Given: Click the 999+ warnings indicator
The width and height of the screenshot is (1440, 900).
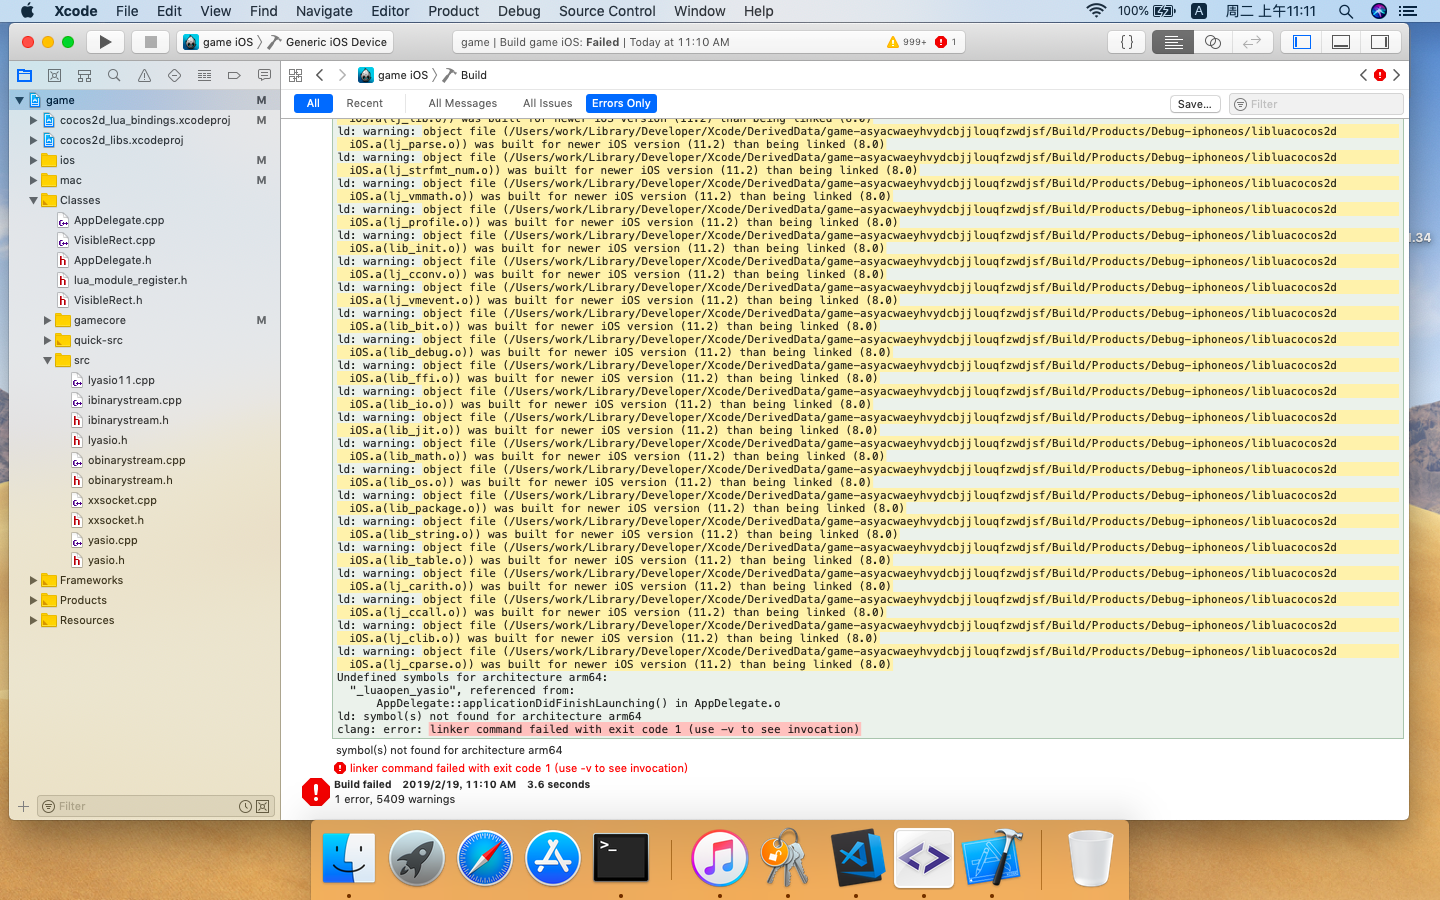Looking at the screenshot, I should point(906,42).
